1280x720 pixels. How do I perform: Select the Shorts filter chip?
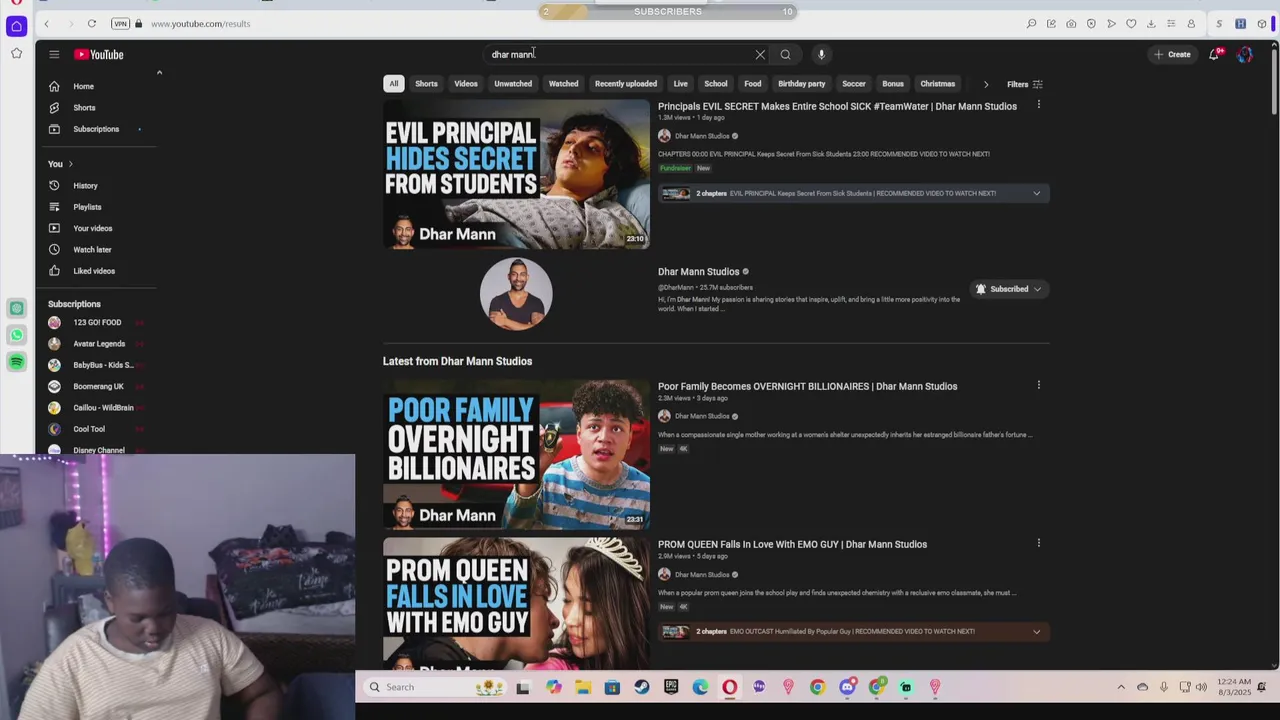point(426,84)
